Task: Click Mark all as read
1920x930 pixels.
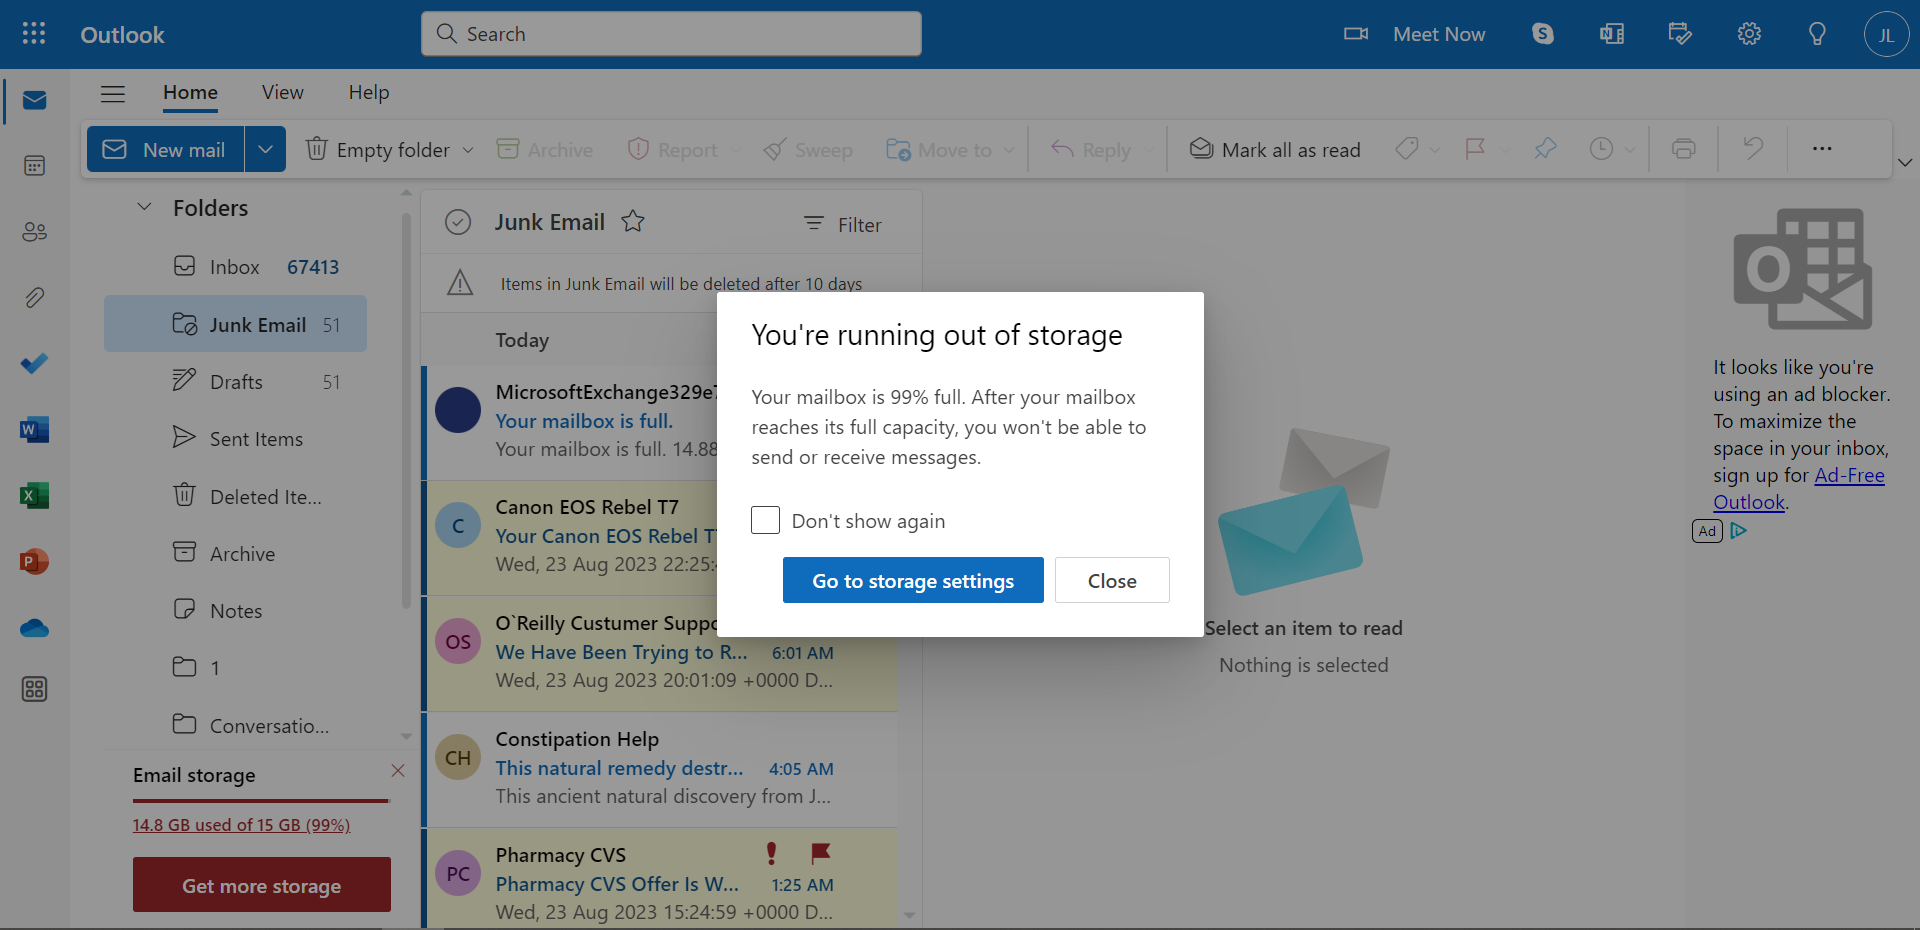Action: click(x=1275, y=150)
